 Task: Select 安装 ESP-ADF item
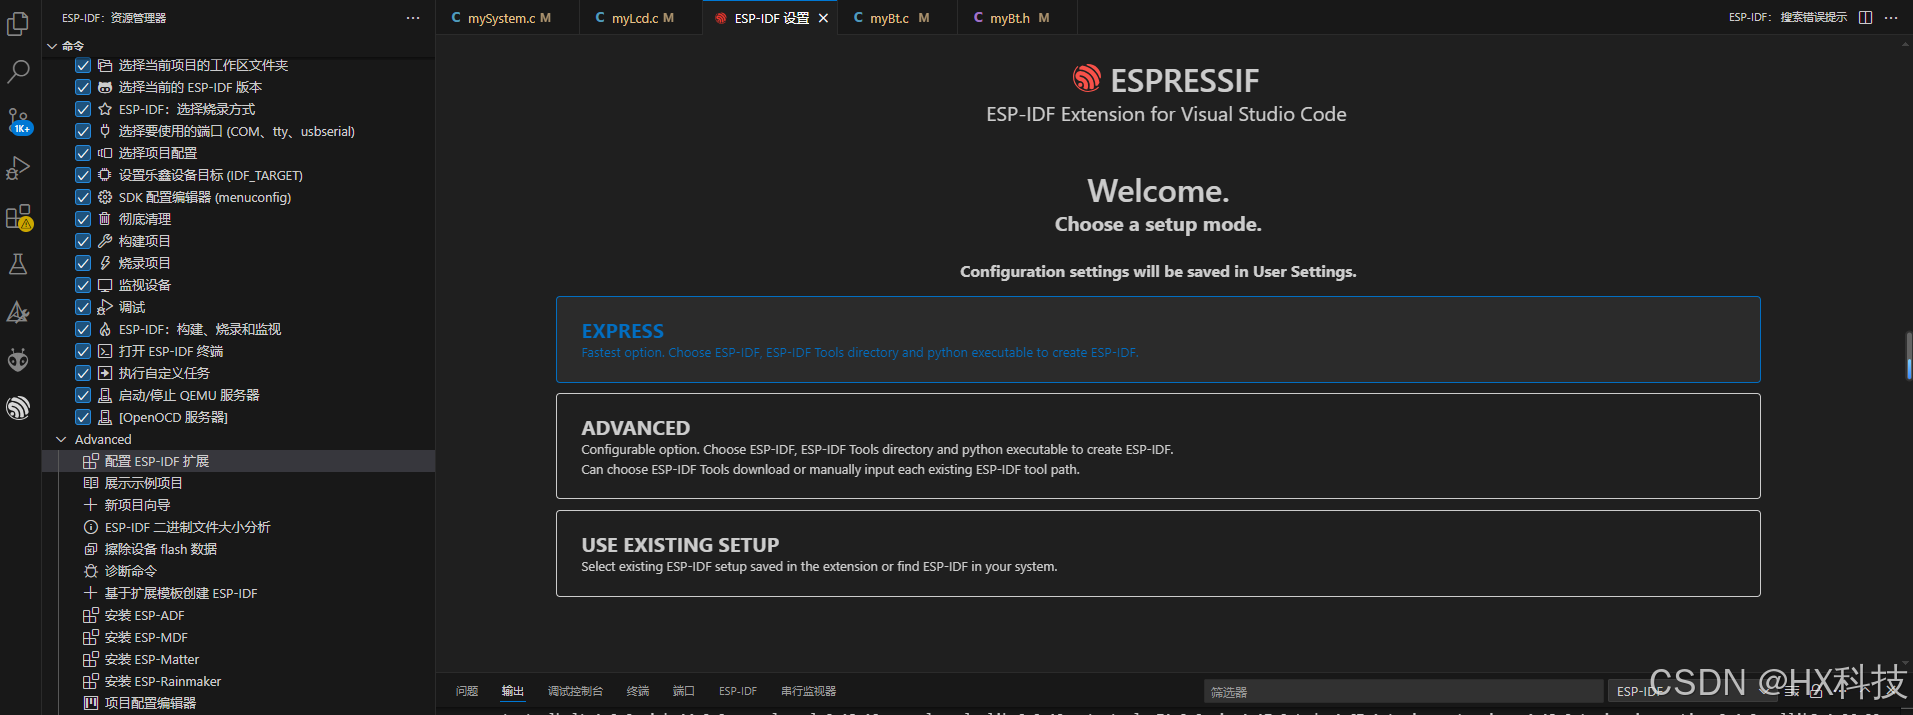click(238, 615)
